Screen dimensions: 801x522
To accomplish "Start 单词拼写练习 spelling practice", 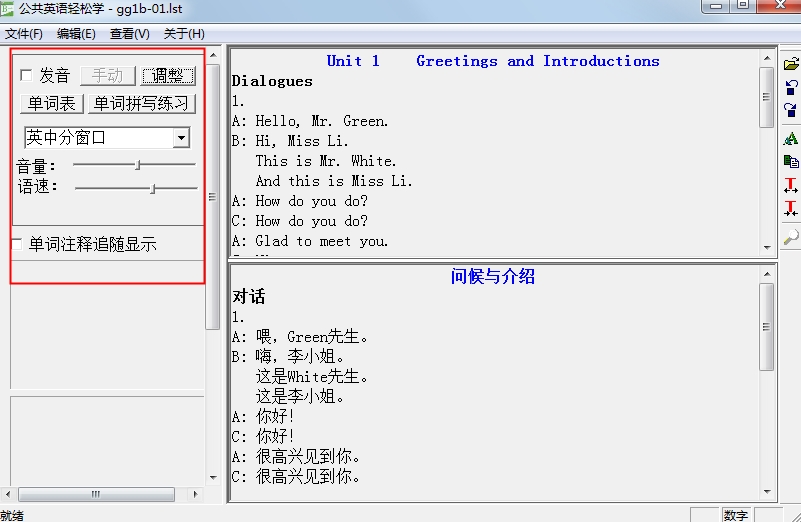I will [142, 104].
